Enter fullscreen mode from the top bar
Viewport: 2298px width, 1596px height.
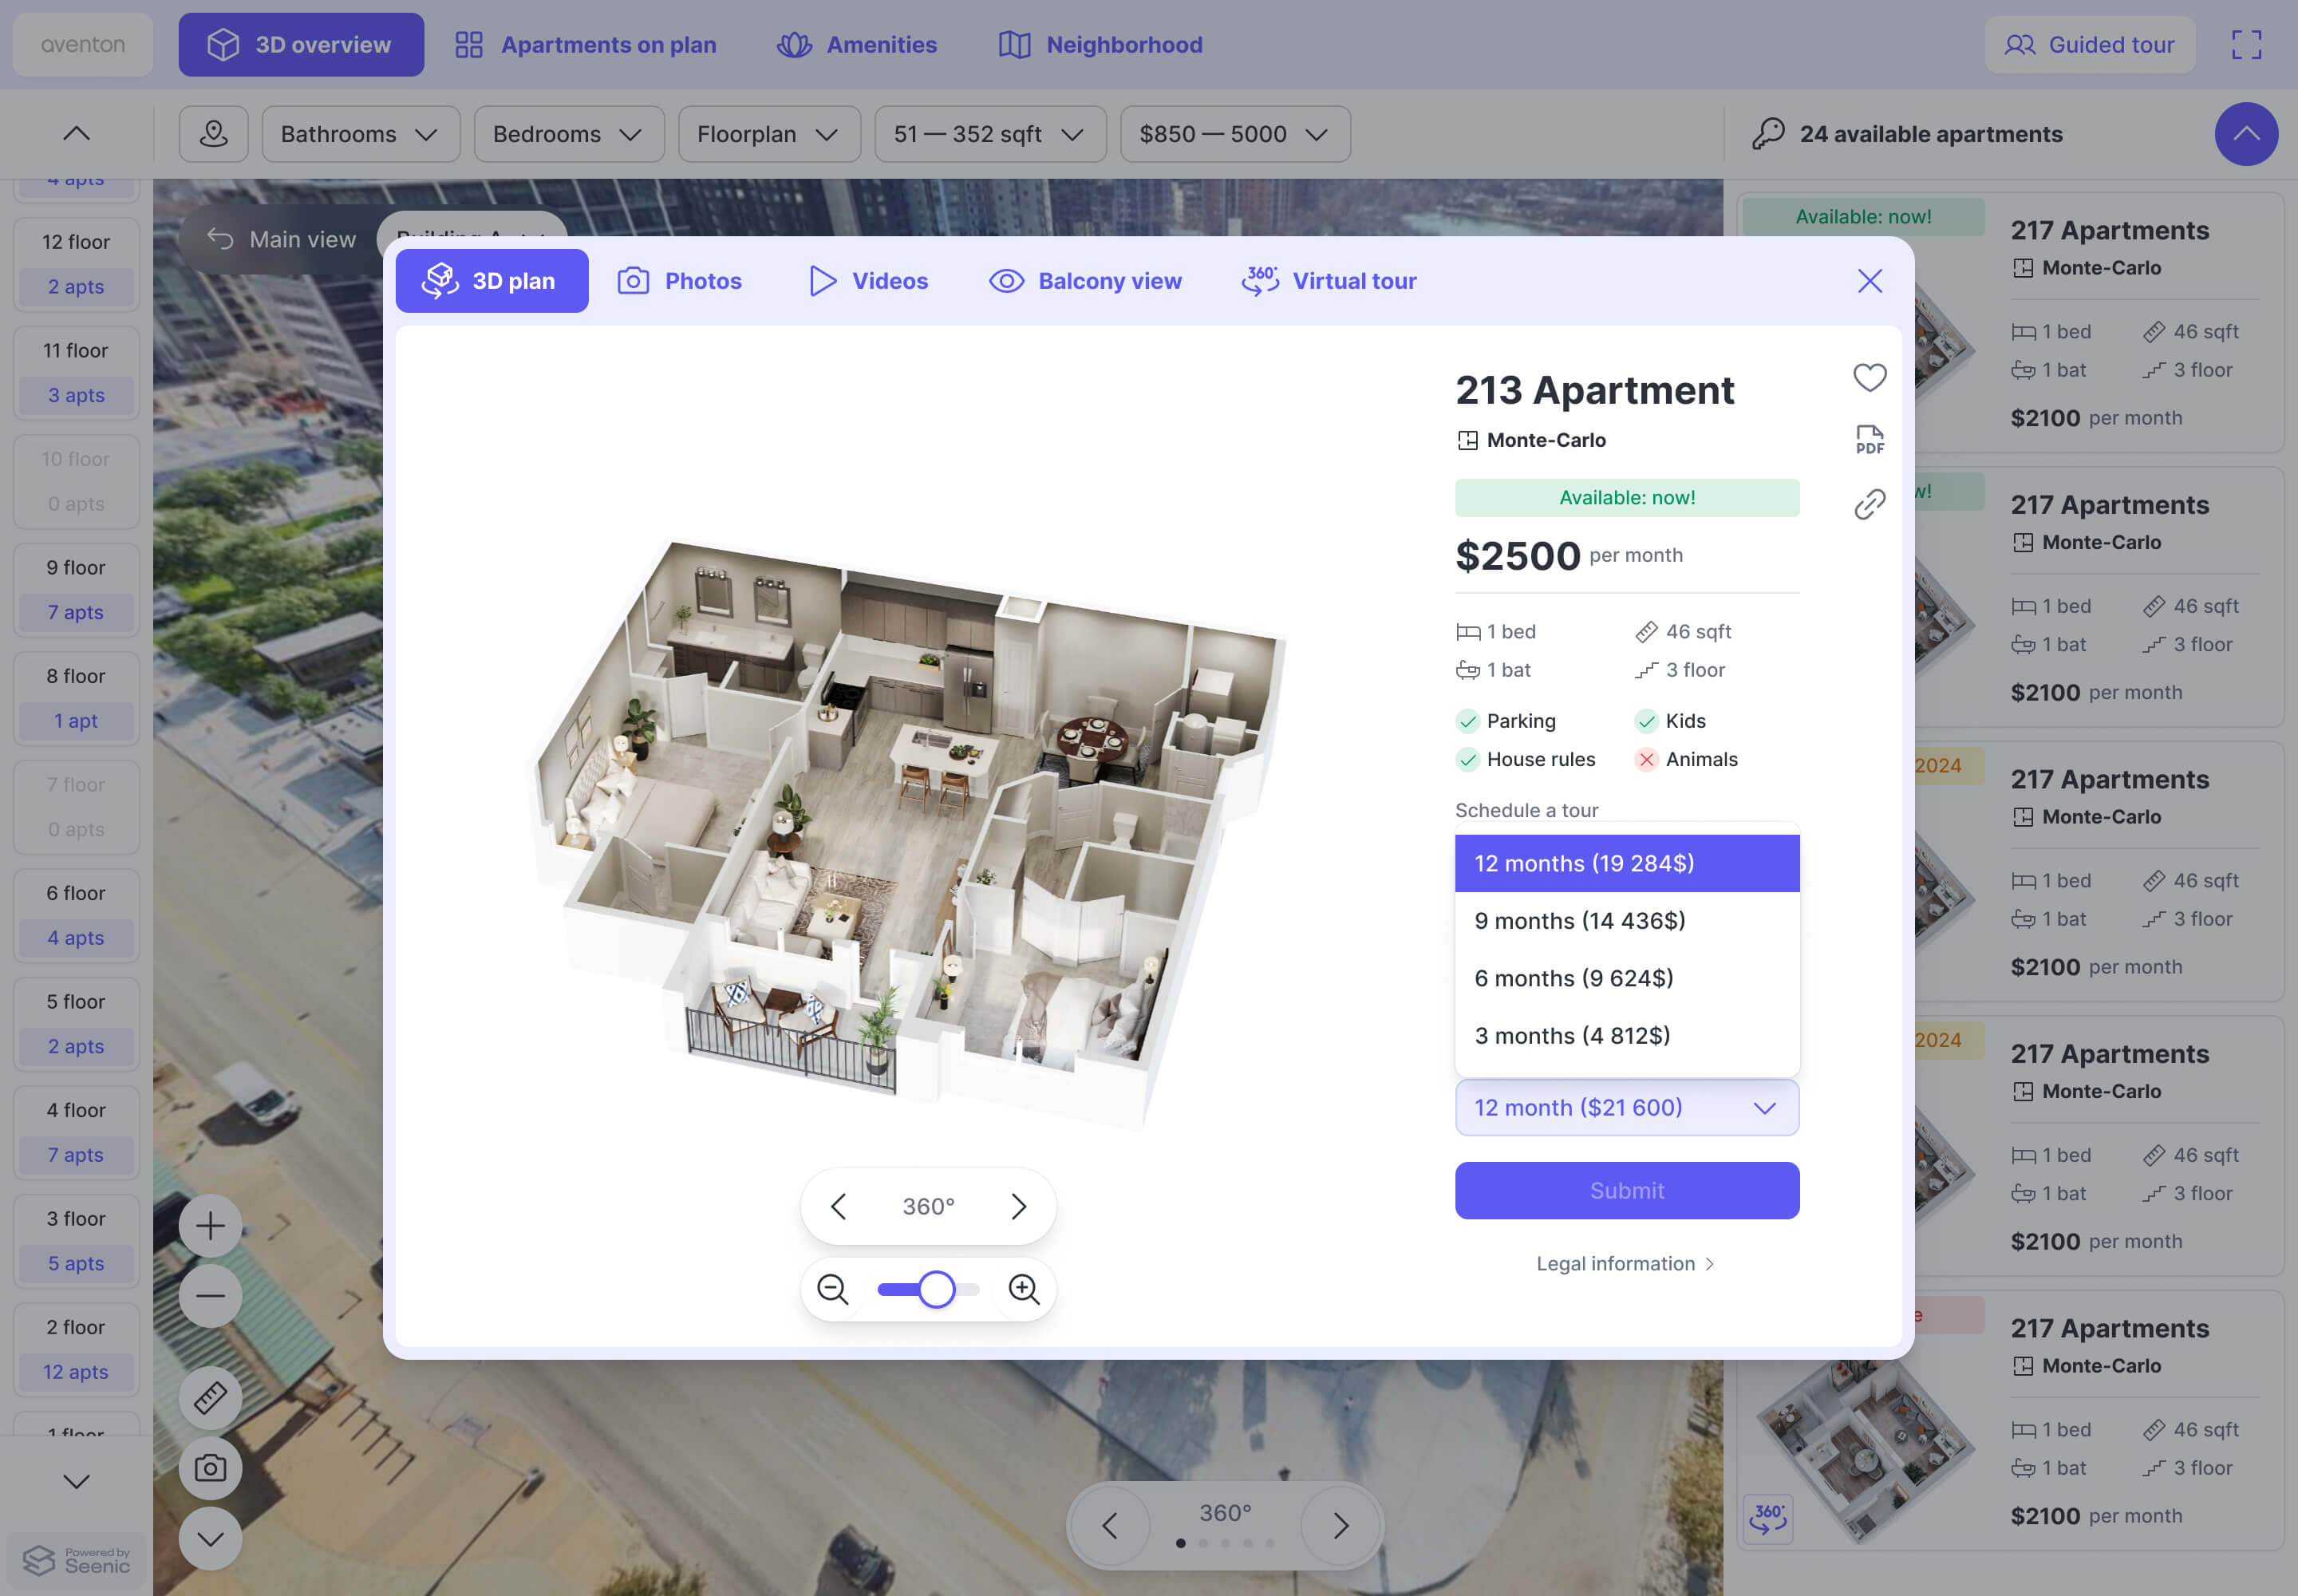click(x=2246, y=45)
